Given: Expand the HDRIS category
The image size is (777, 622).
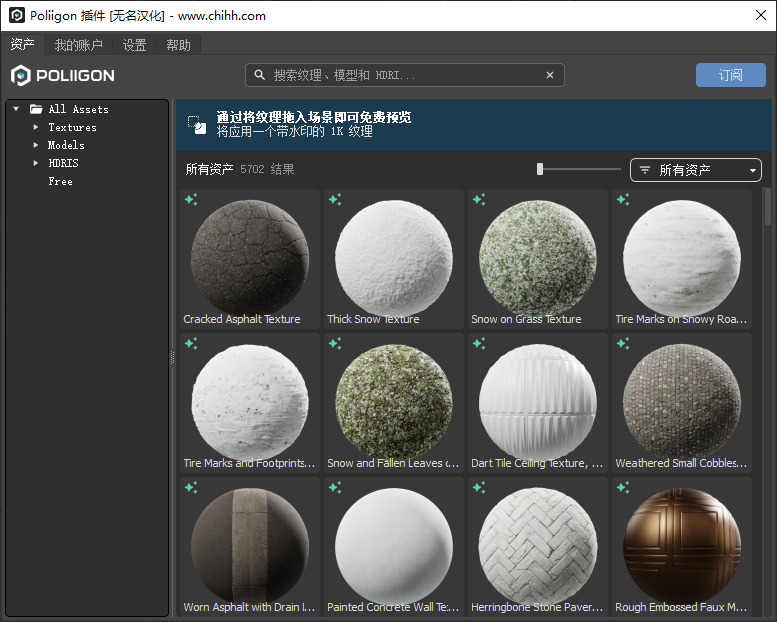Looking at the screenshot, I should pyautogui.click(x=36, y=163).
